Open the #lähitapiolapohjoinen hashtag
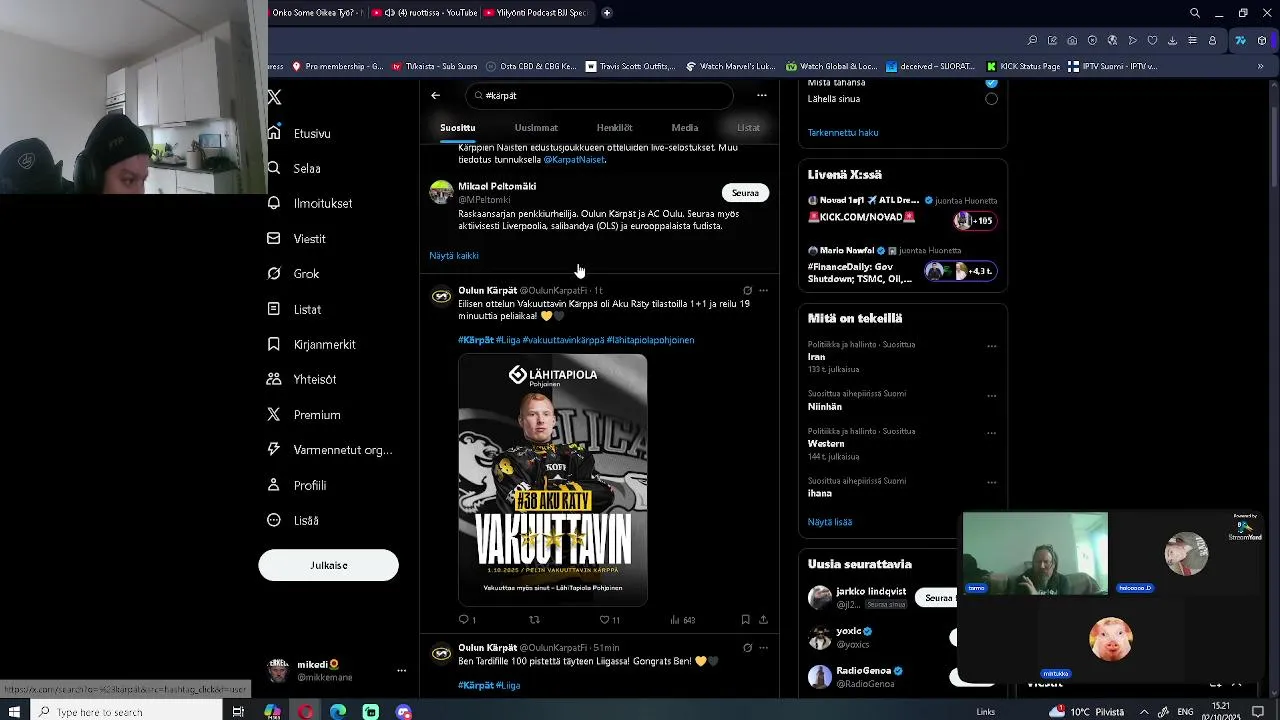1280x720 pixels. (650, 340)
